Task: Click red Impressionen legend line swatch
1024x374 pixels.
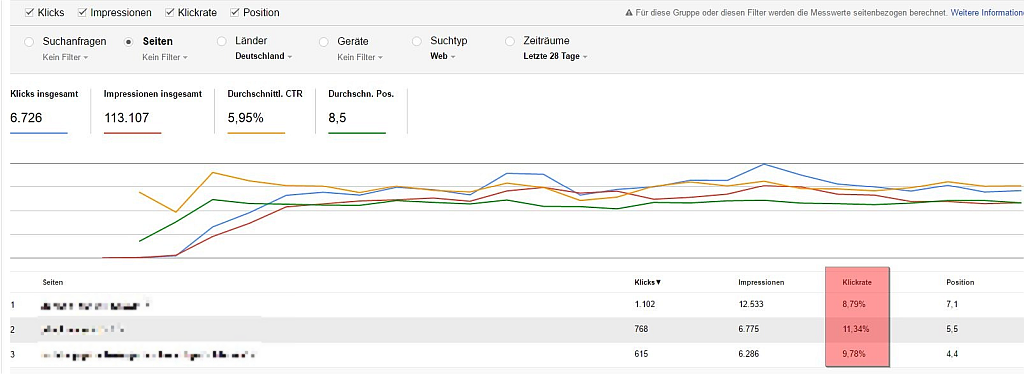Action: (133, 133)
